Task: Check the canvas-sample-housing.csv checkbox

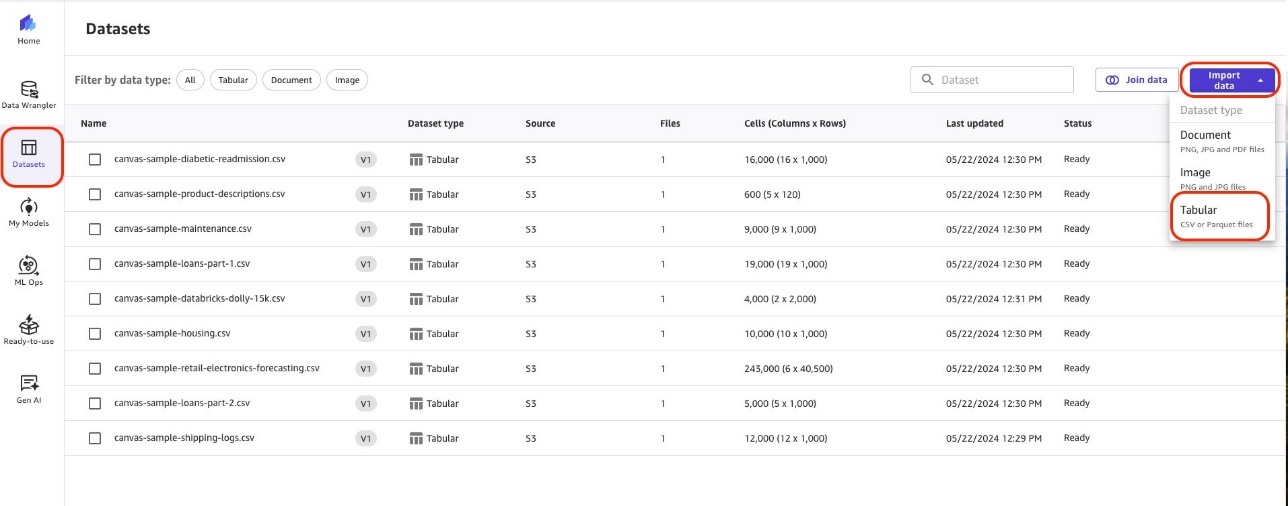Action: [95, 333]
